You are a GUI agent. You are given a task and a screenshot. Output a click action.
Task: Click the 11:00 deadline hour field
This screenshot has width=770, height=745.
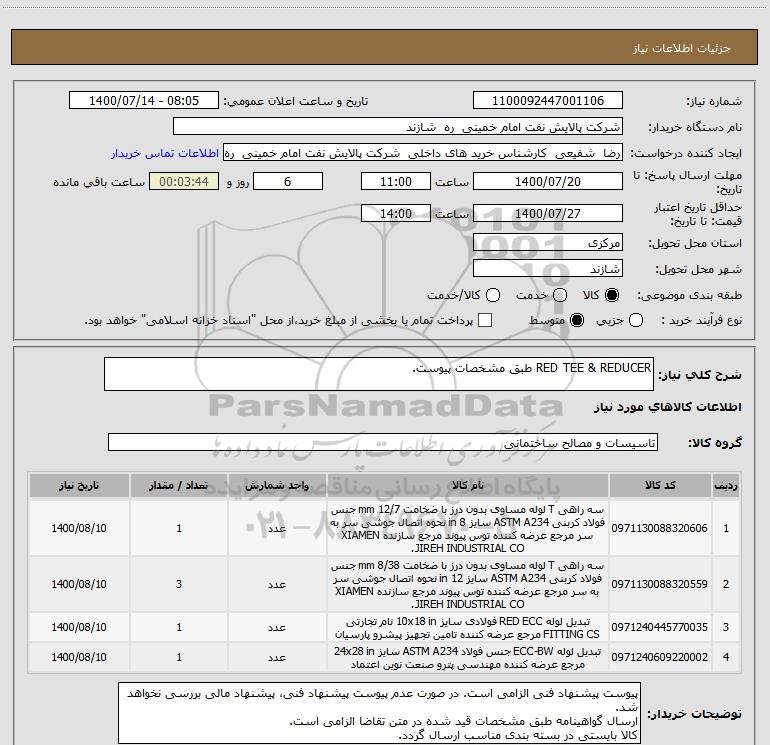[396, 182]
